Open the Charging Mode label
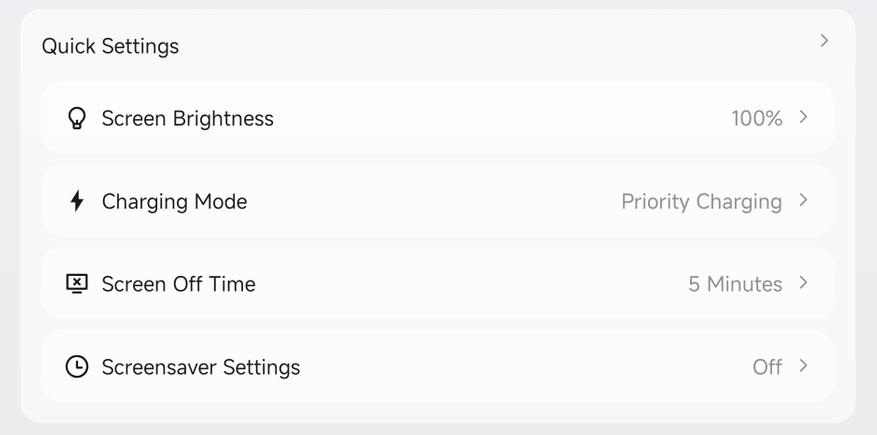 click(174, 202)
